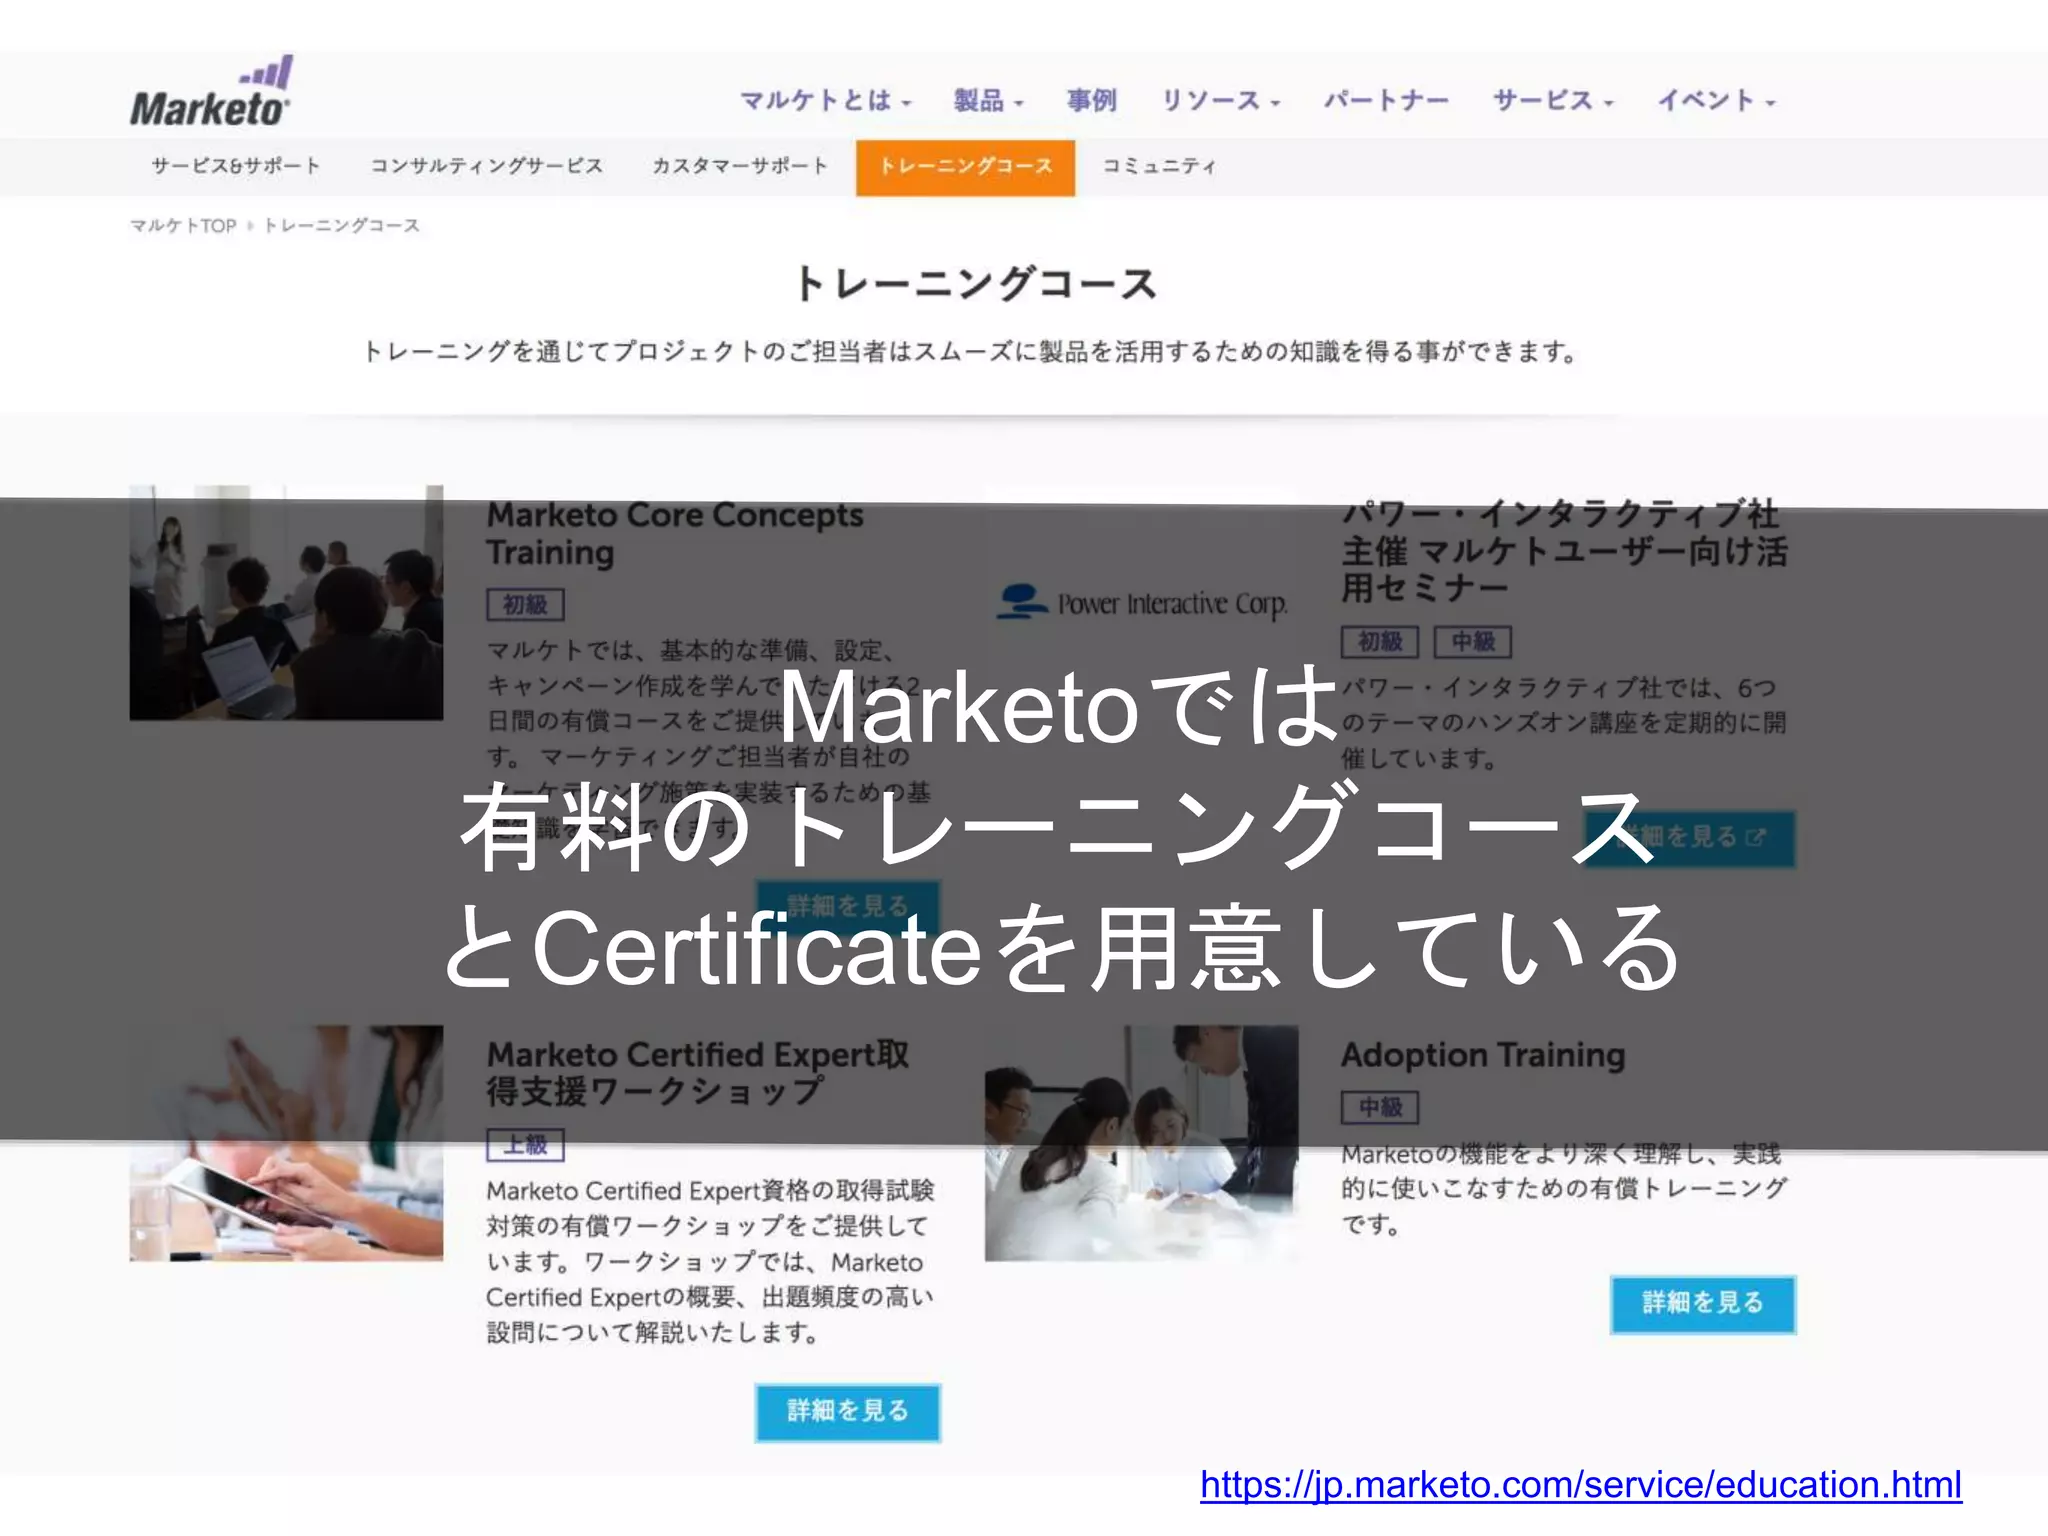
Task: Click the Marketo Core Concepts Training title
Action: [674, 533]
